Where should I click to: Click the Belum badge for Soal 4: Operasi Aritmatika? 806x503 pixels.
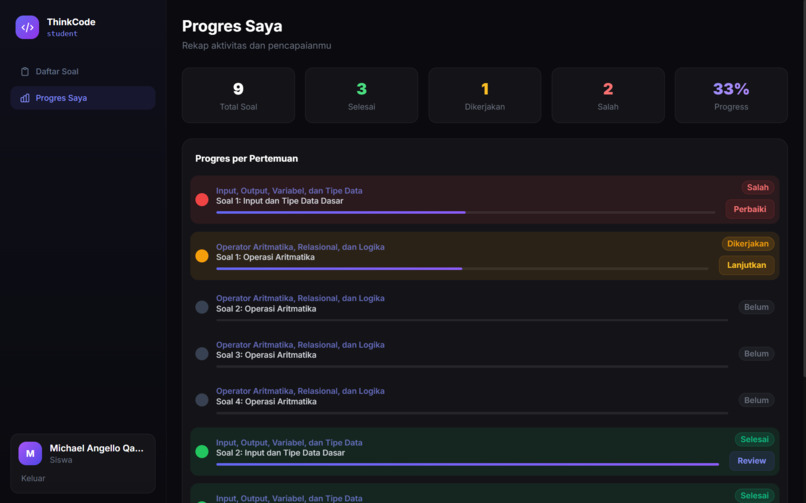coord(756,400)
